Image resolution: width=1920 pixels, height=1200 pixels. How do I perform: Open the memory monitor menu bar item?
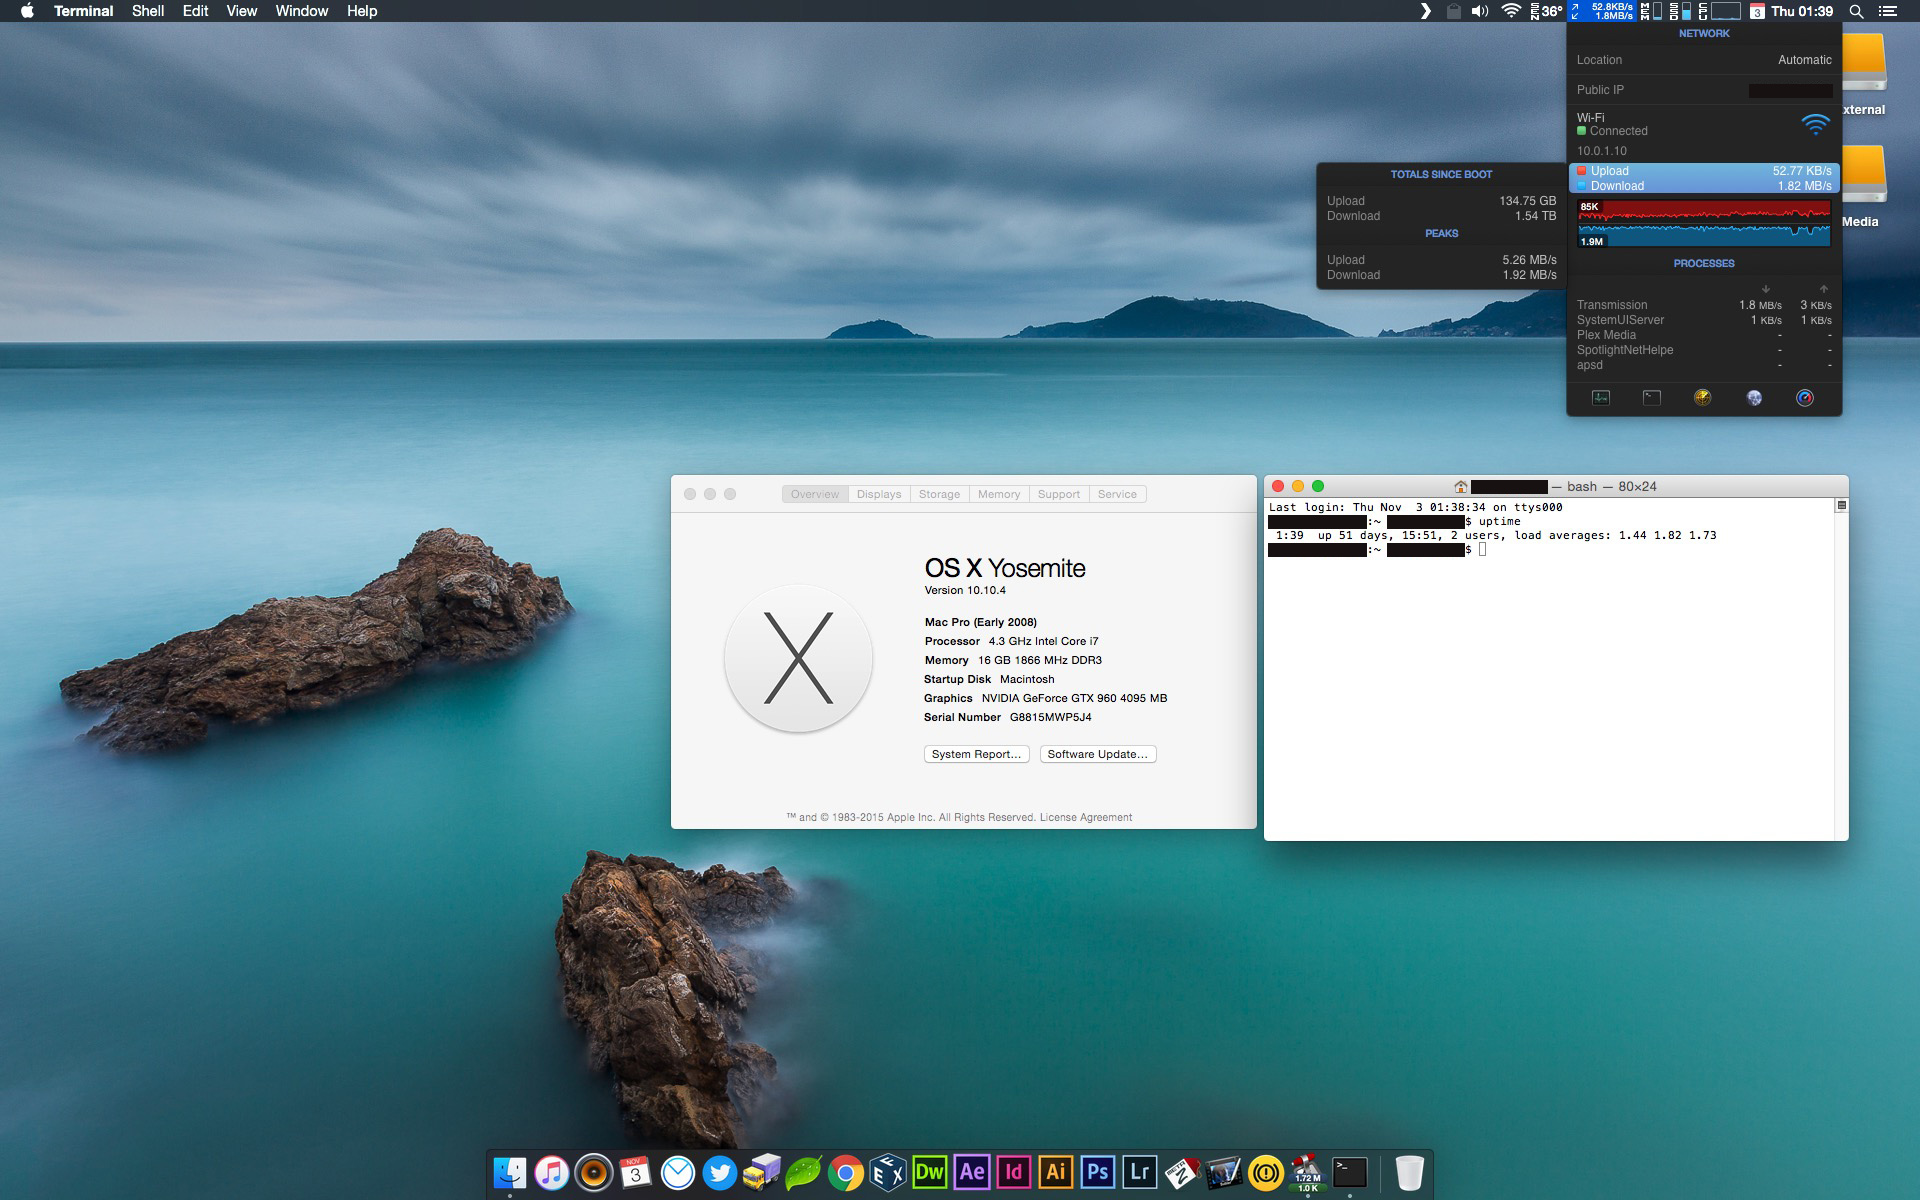(x=1651, y=11)
